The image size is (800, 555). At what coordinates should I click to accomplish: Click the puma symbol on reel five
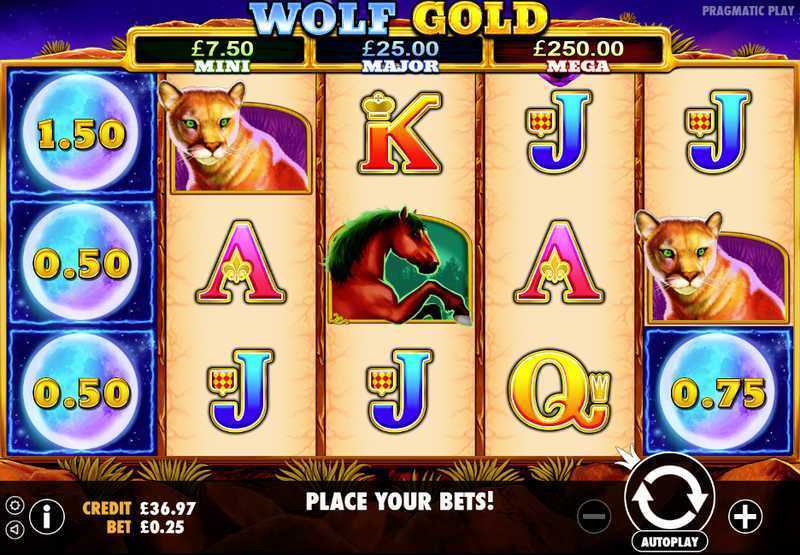(713, 267)
